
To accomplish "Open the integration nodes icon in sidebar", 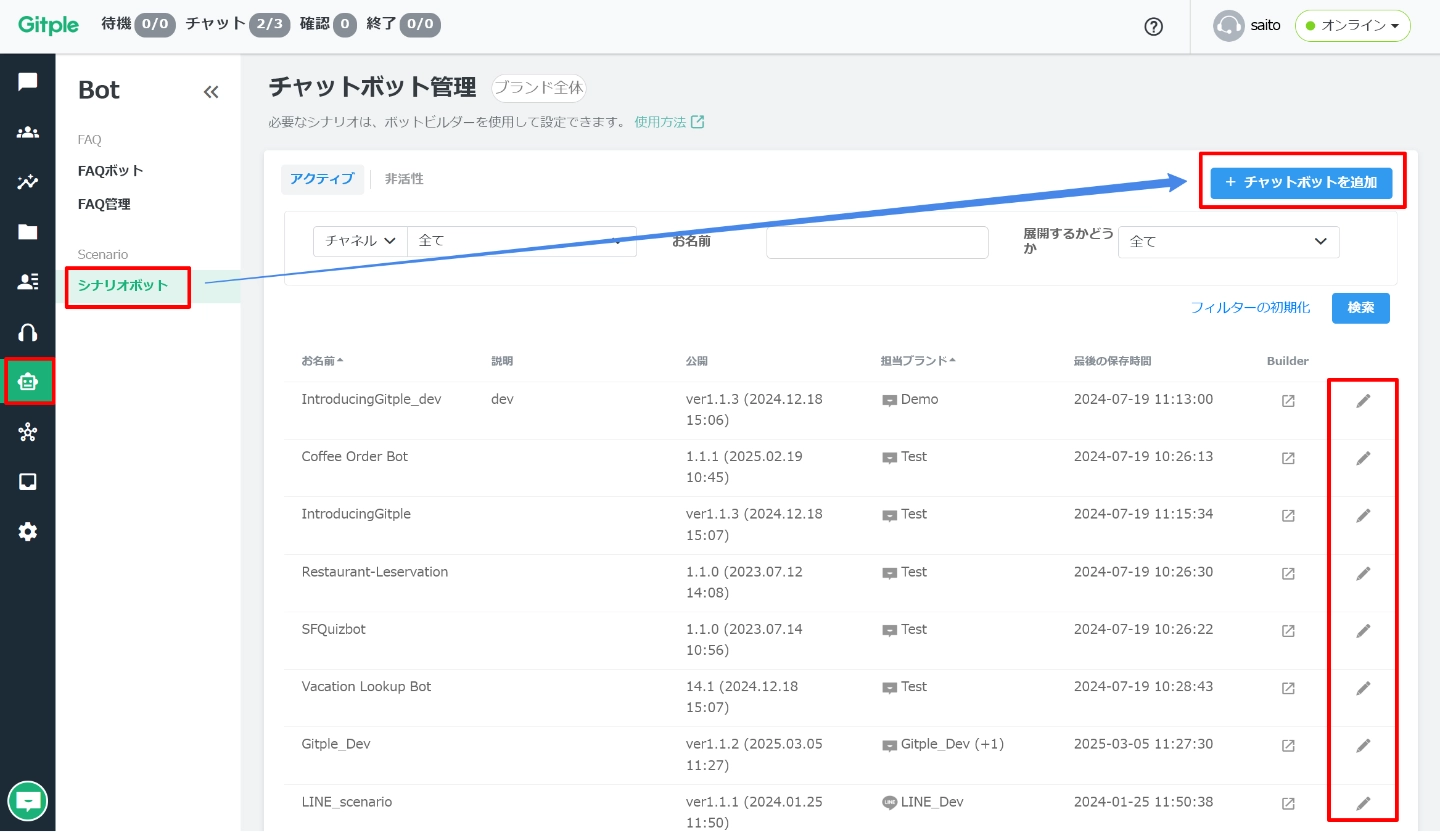I will tap(28, 432).
